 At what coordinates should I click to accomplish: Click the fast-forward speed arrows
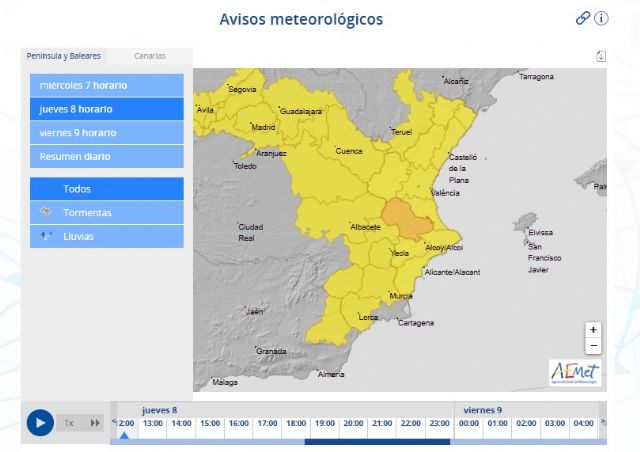pos(95,423)
